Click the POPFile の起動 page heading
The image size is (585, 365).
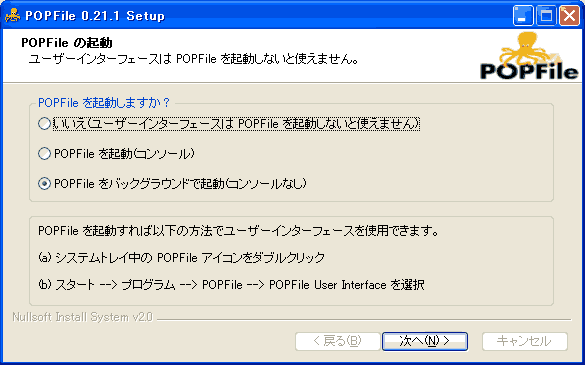click(x=67, y=43)
